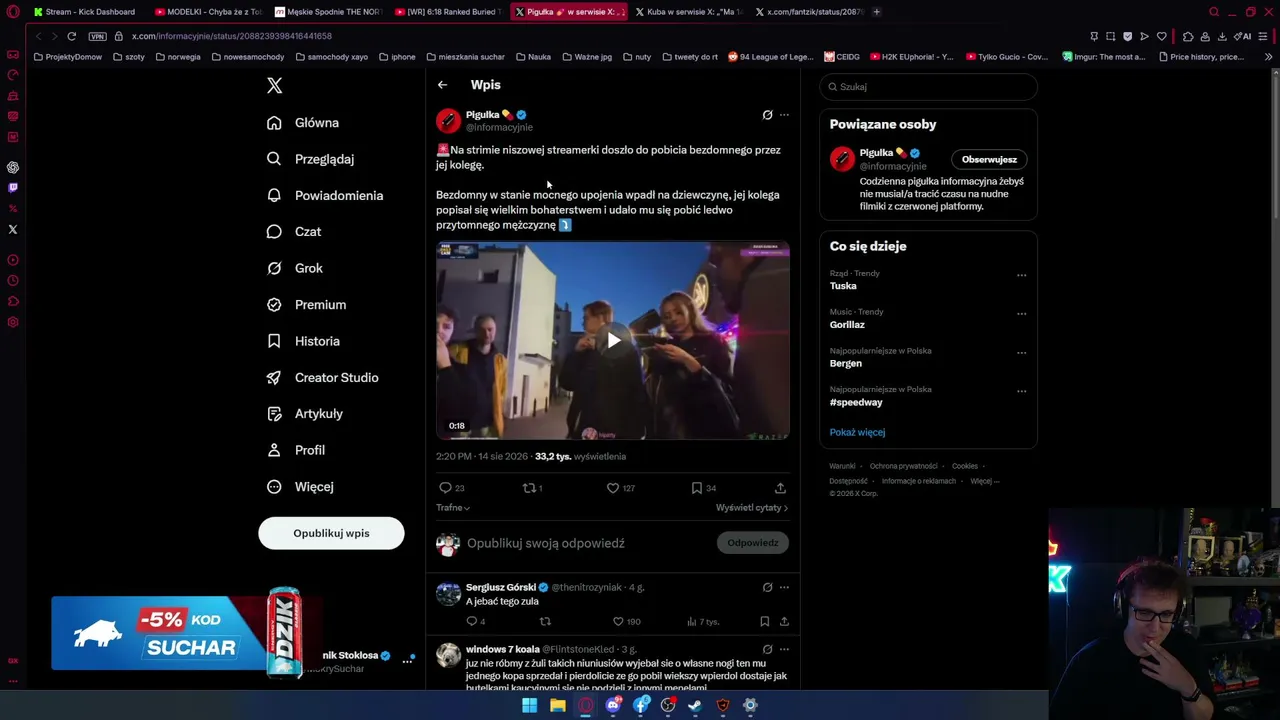Switch to the Męskie Spodnie THE NORTH tab
1280x720 pixels.
tap(328, 12)
